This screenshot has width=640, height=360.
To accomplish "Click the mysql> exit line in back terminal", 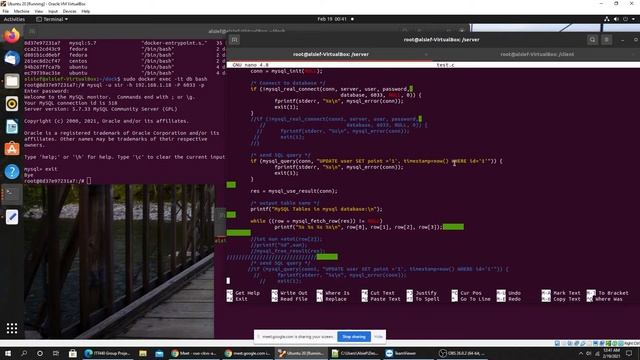I will click(x=41, y=169).
